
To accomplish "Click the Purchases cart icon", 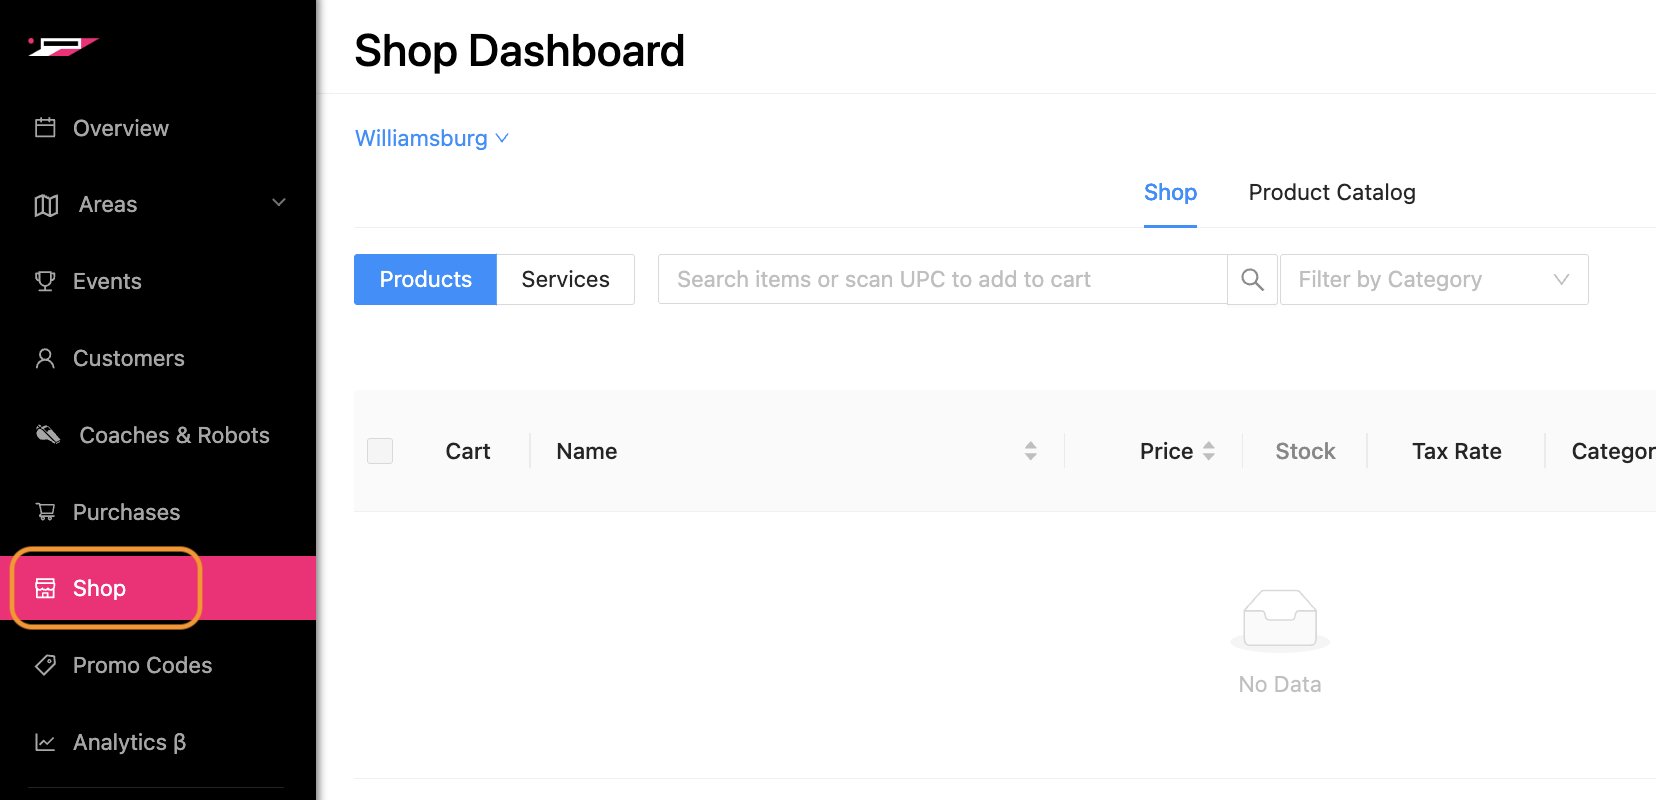I will coord(45,512).
